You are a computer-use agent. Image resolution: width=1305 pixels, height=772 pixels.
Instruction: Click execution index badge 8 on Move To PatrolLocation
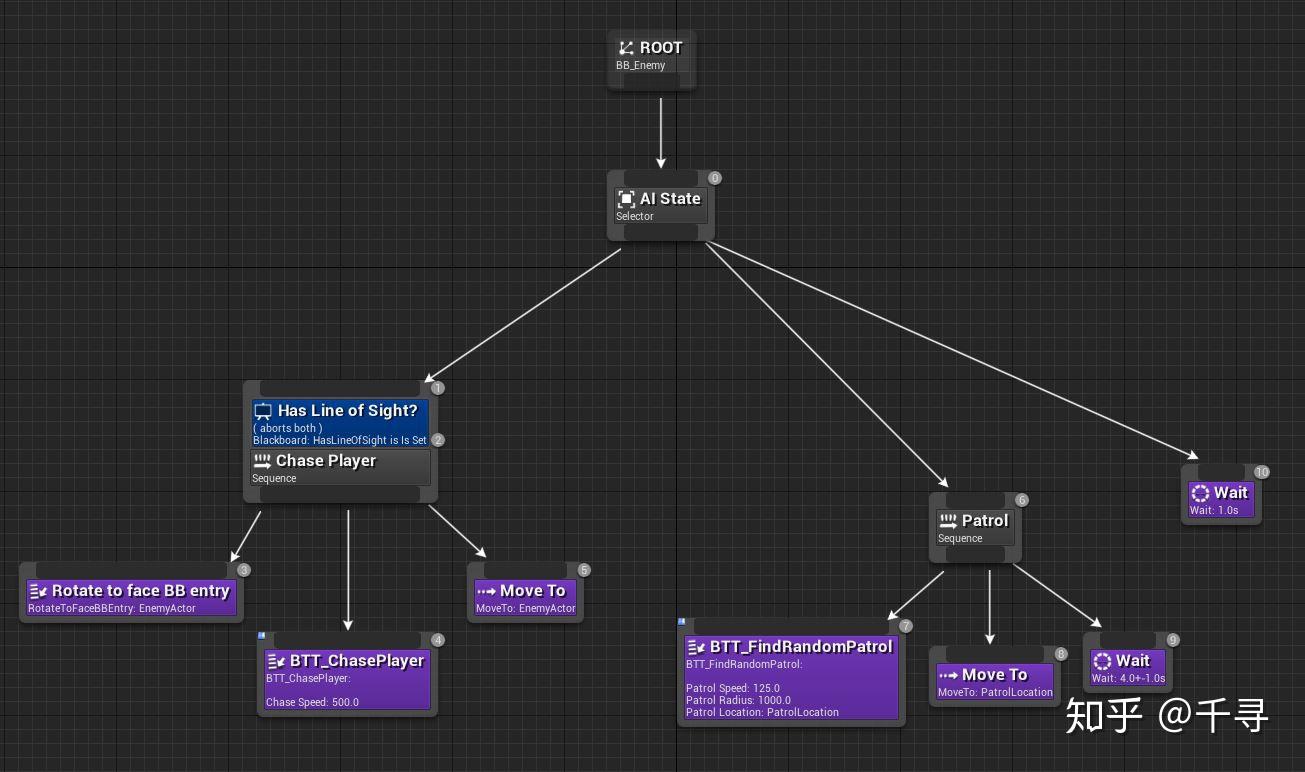[x=1061, y=654]
